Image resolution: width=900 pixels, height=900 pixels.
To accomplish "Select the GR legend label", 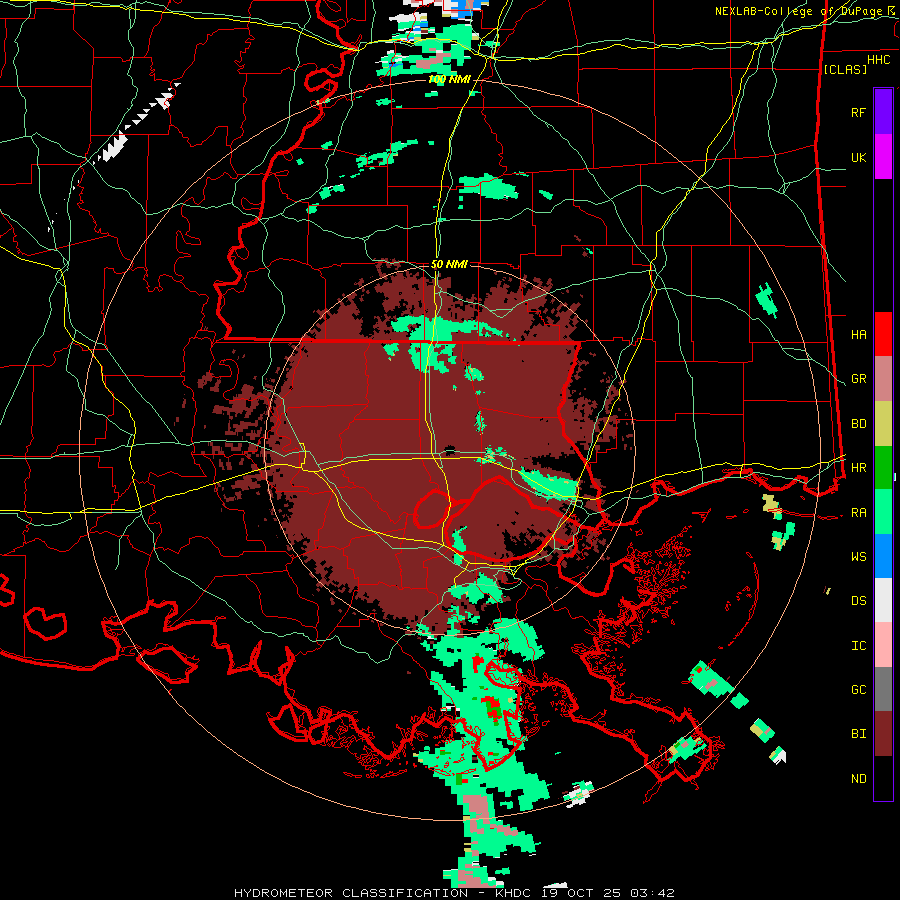I will coord(858,379).
